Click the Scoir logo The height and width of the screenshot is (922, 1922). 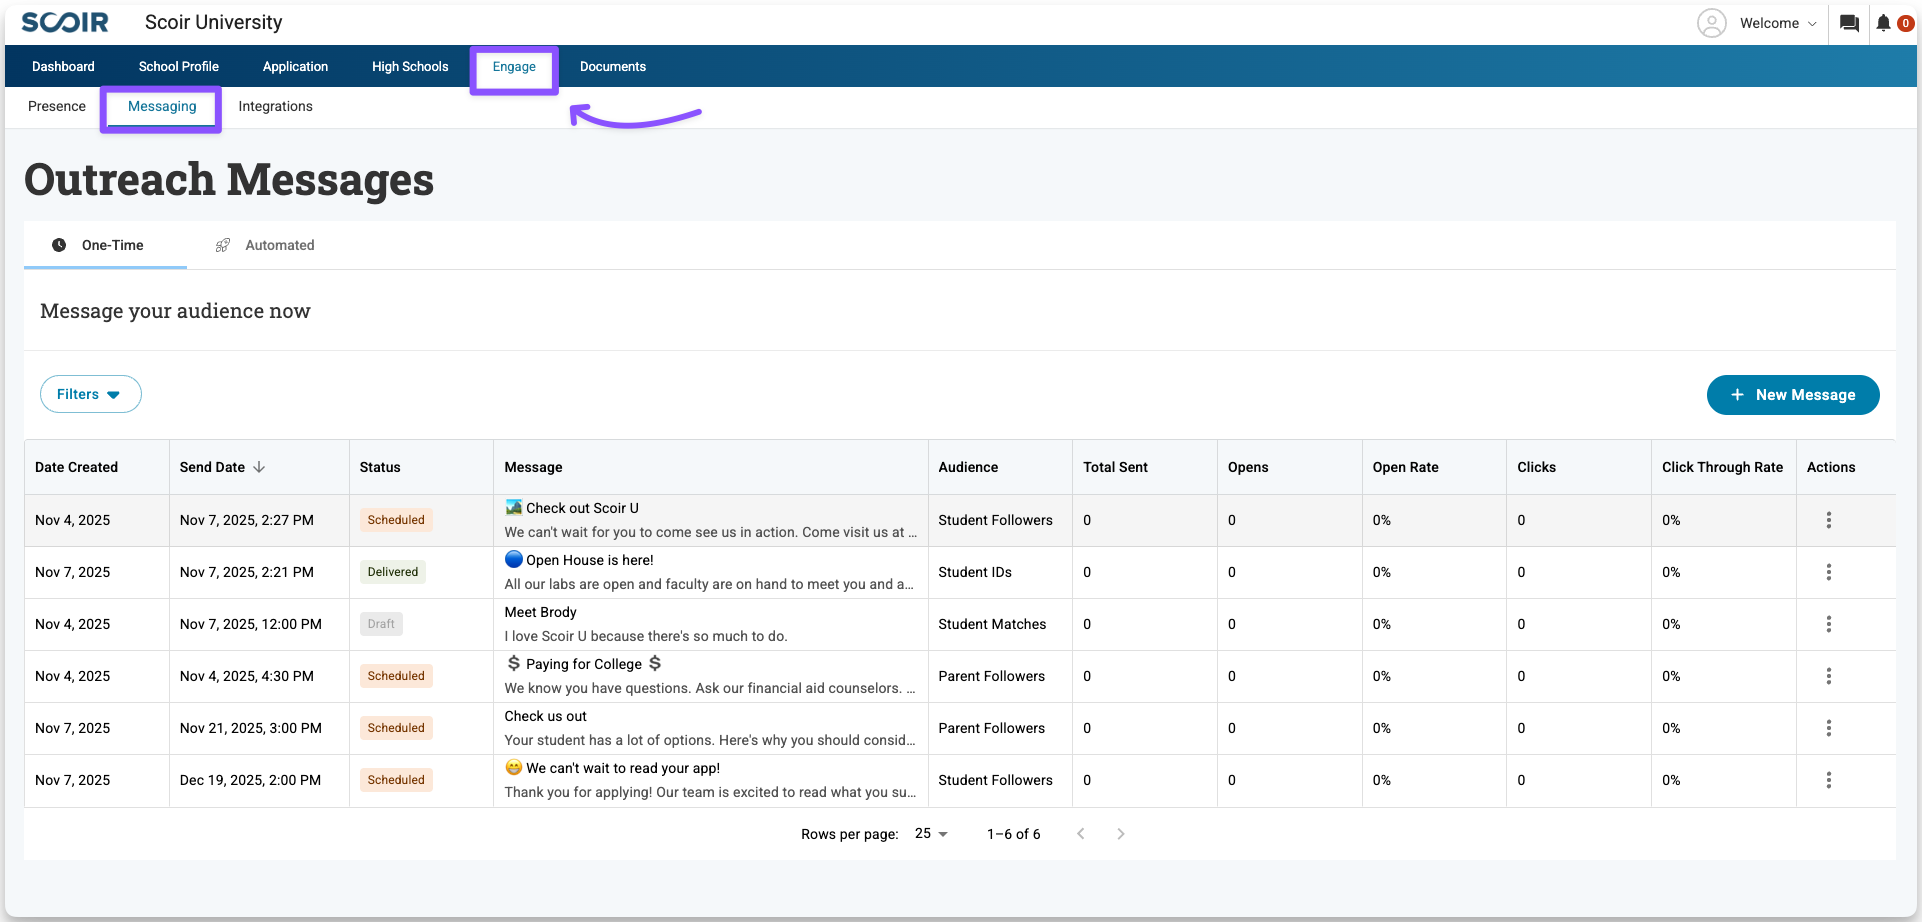point(65,22)
